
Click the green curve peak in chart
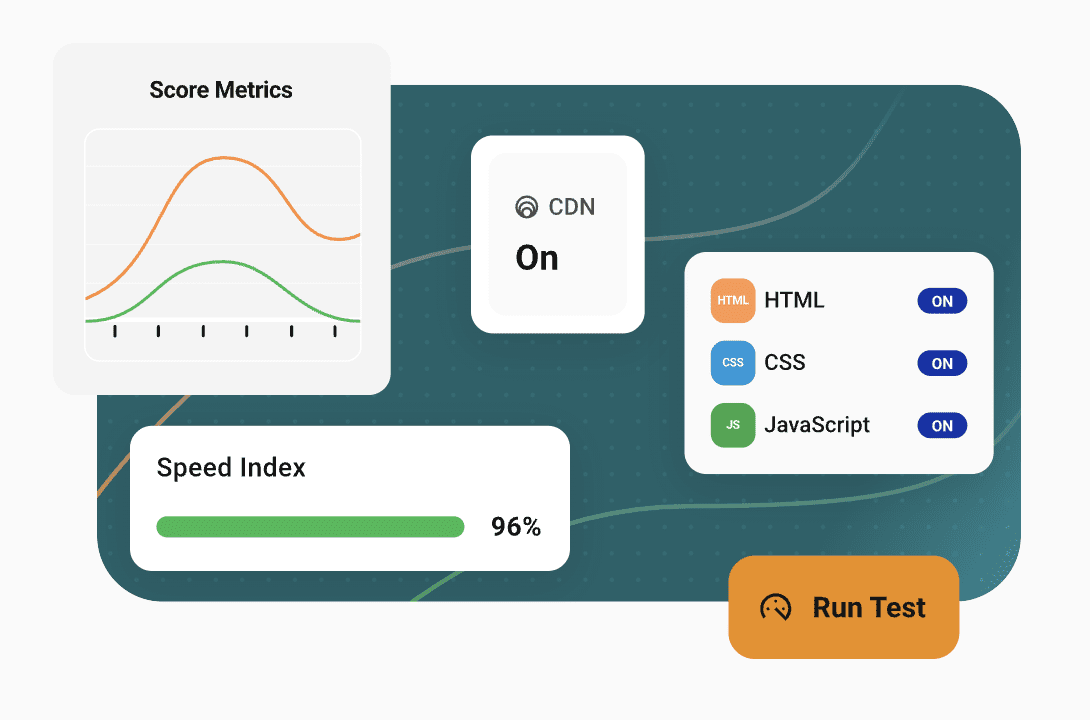click(x=222, y=262)
